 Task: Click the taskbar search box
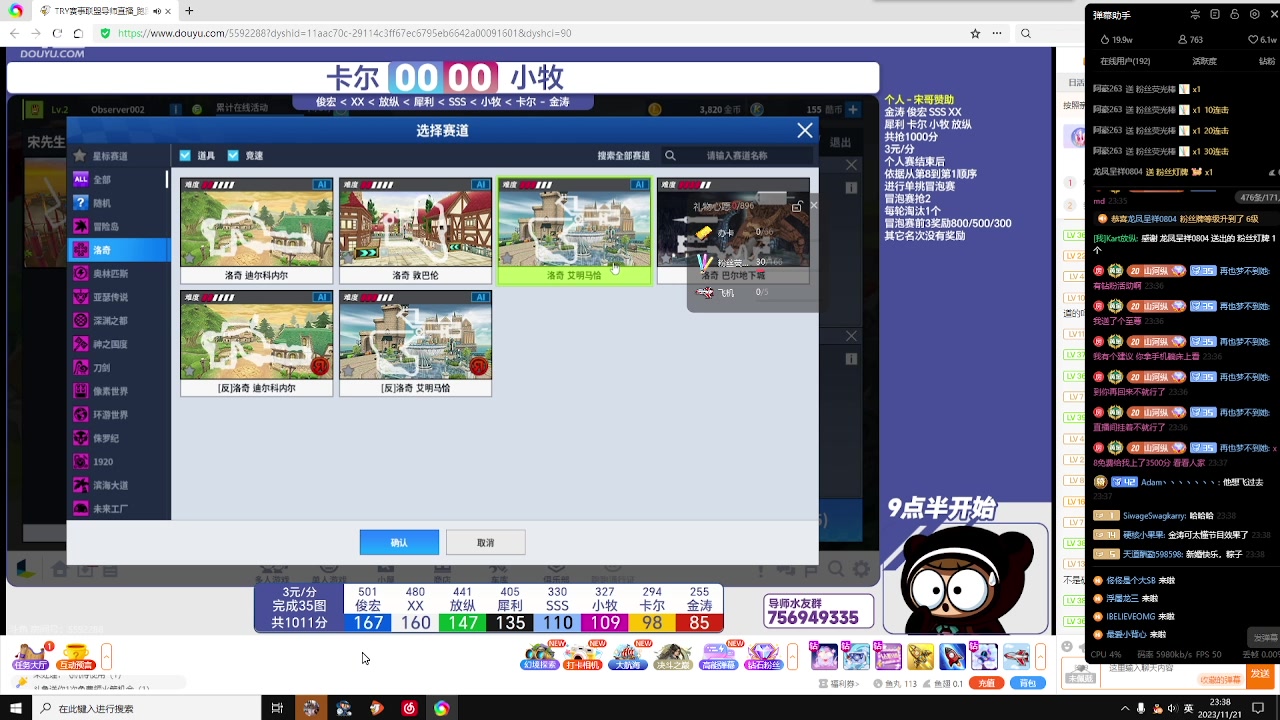(x=148, y=708)
